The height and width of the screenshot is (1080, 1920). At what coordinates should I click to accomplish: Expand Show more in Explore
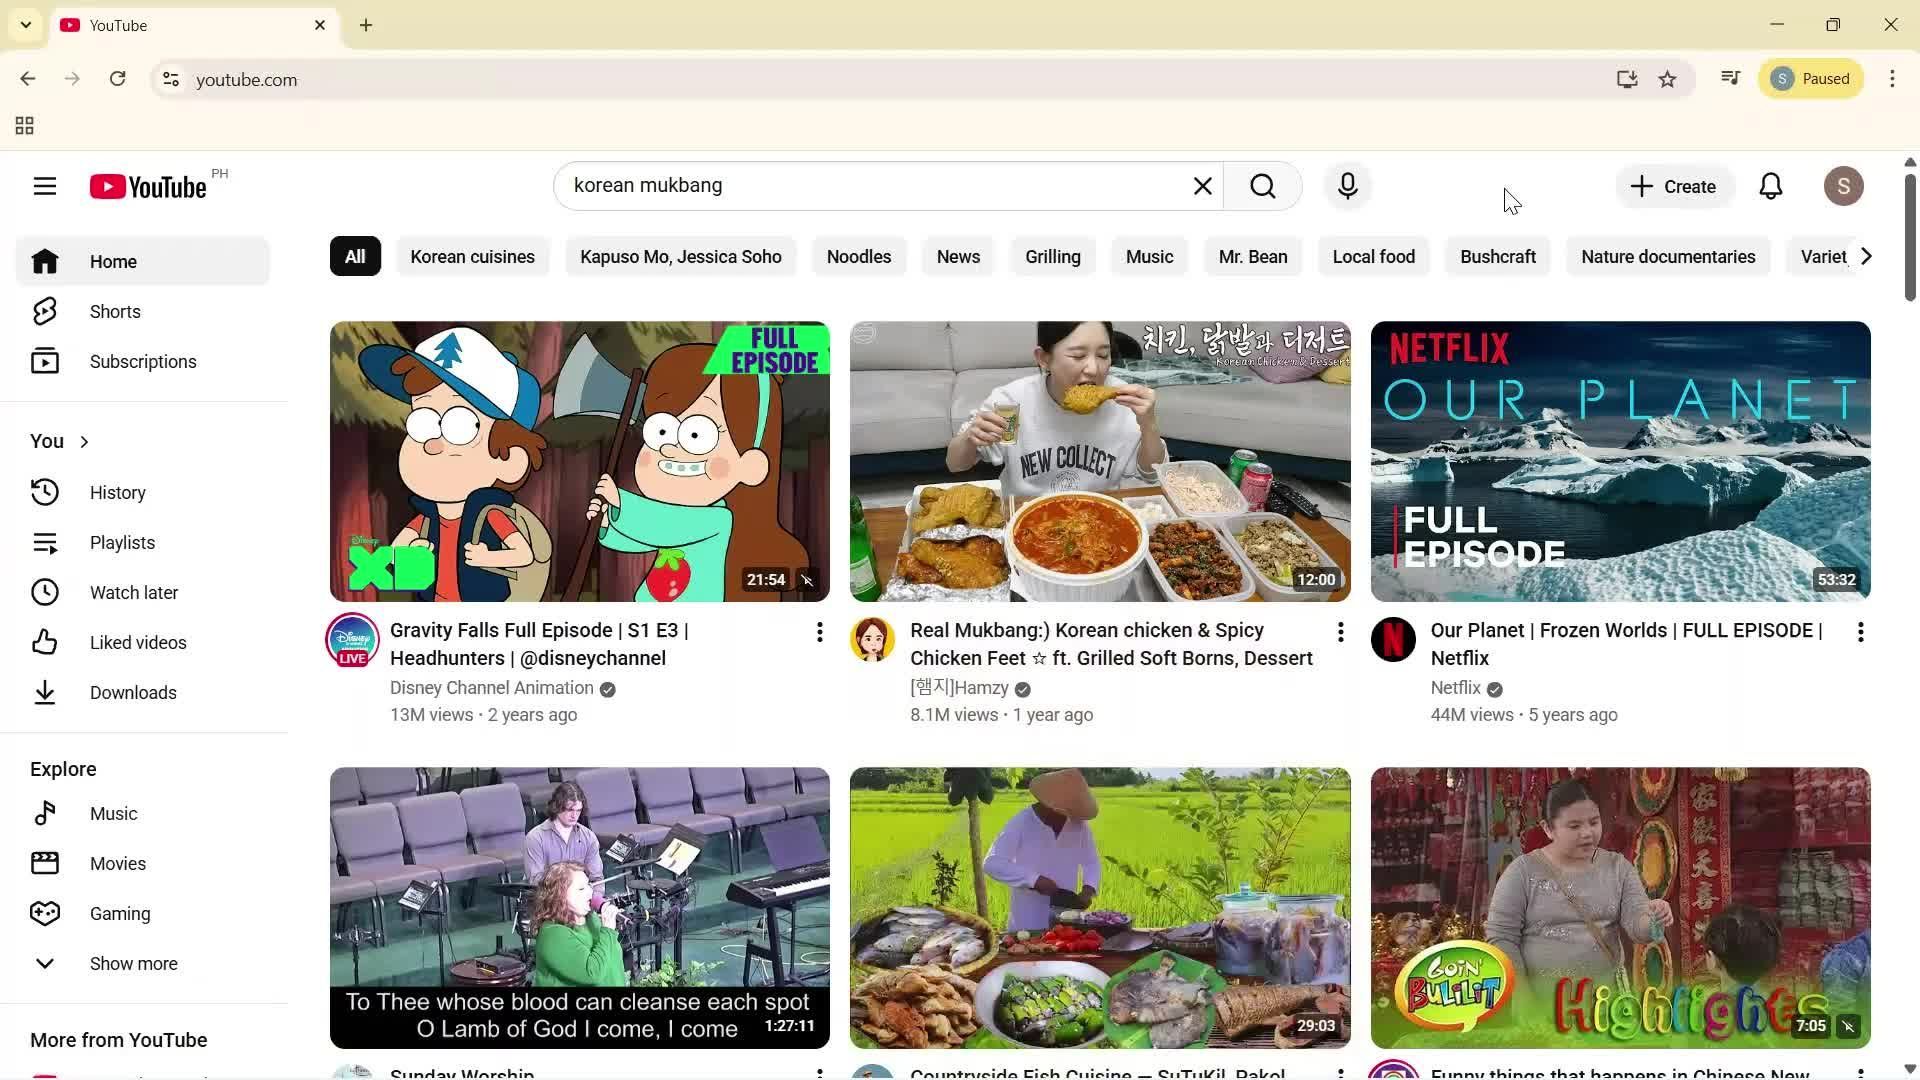click(133, 964)
